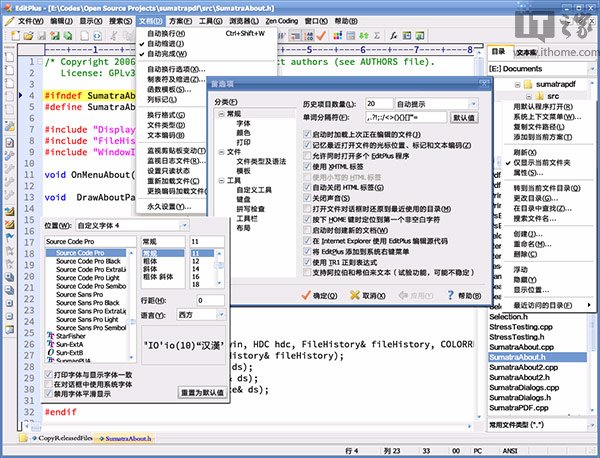Toggle 使用 XHTML 标签 checkbox
This screenshot has width=600, height=458.
(x=307, y=166)
